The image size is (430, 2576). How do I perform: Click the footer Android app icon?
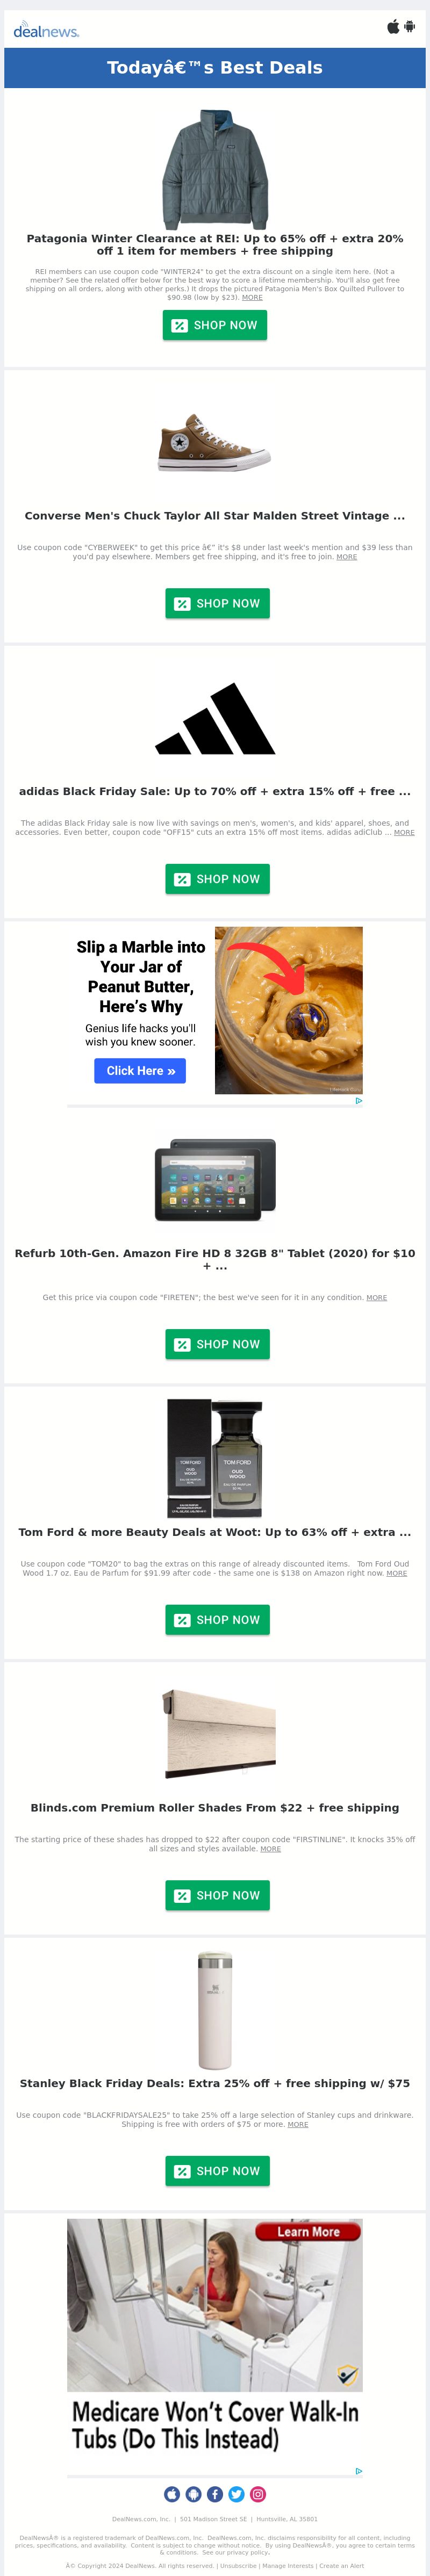[x=193, y=2494]
